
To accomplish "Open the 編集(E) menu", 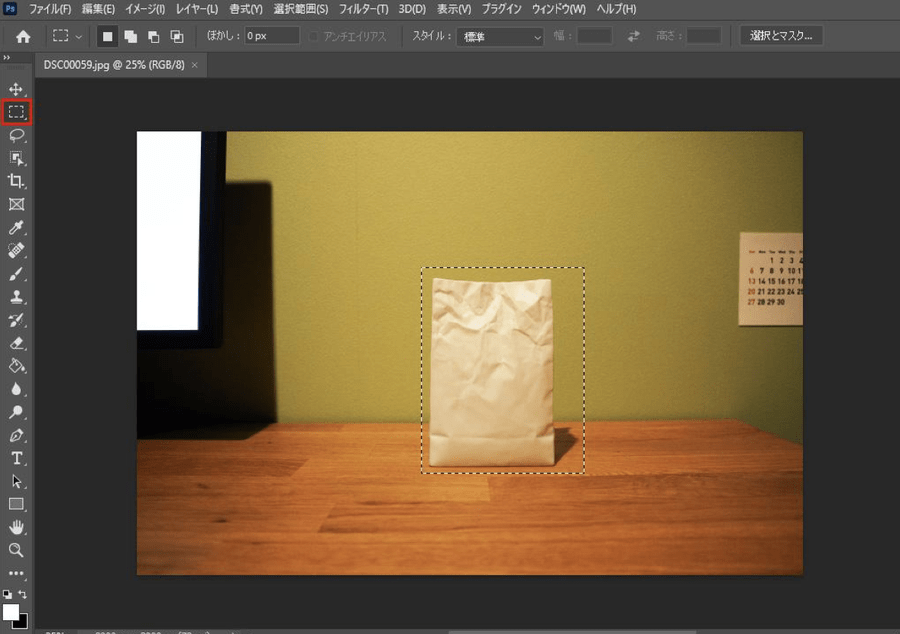I will pyautogui.click(x=98, y=9).
